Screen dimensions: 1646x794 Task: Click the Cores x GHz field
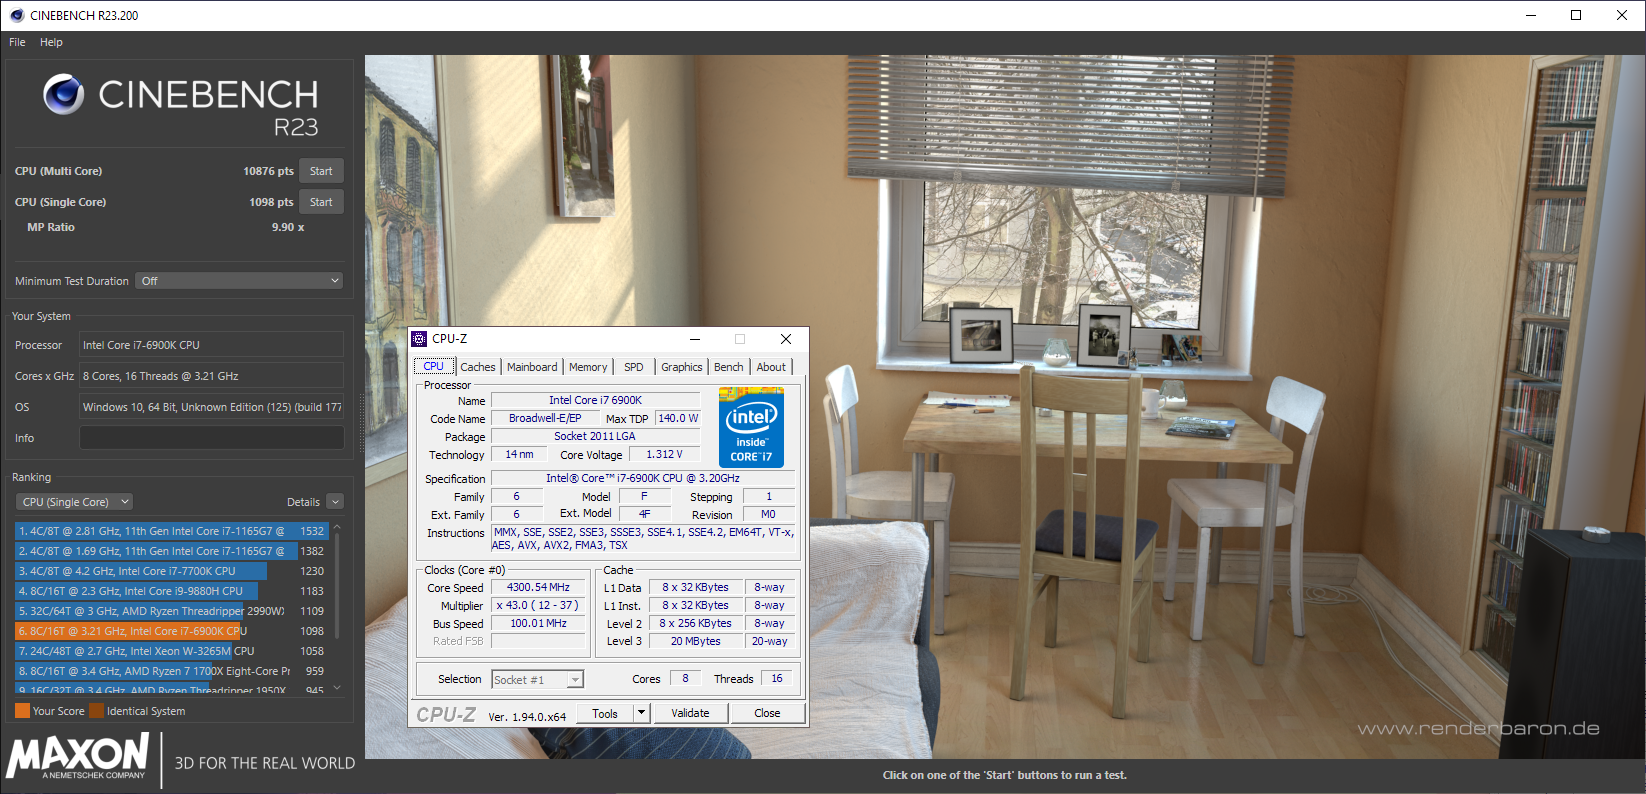click(212, 376)
